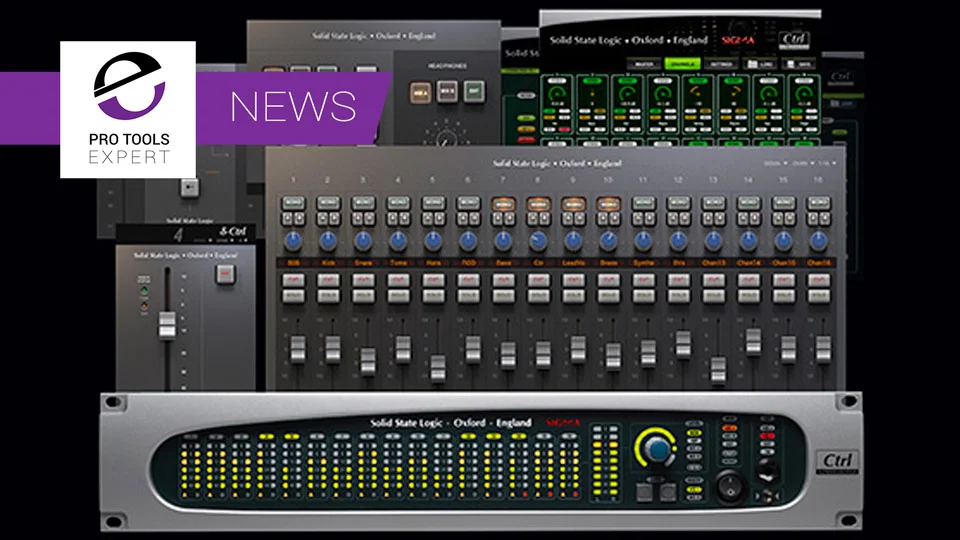Click the left small button under MONO channel 1

tap(288, 219)
